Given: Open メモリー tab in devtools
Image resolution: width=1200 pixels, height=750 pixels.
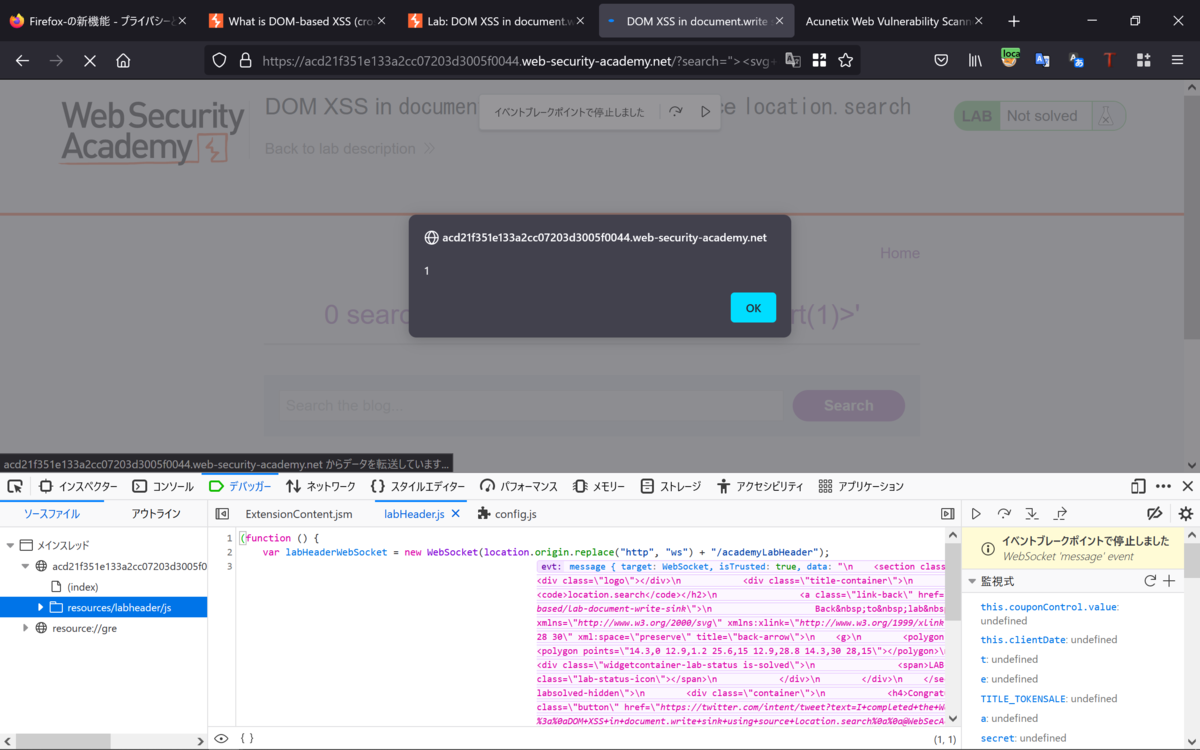Looking at the screenshot, I should tap(599, 486).
